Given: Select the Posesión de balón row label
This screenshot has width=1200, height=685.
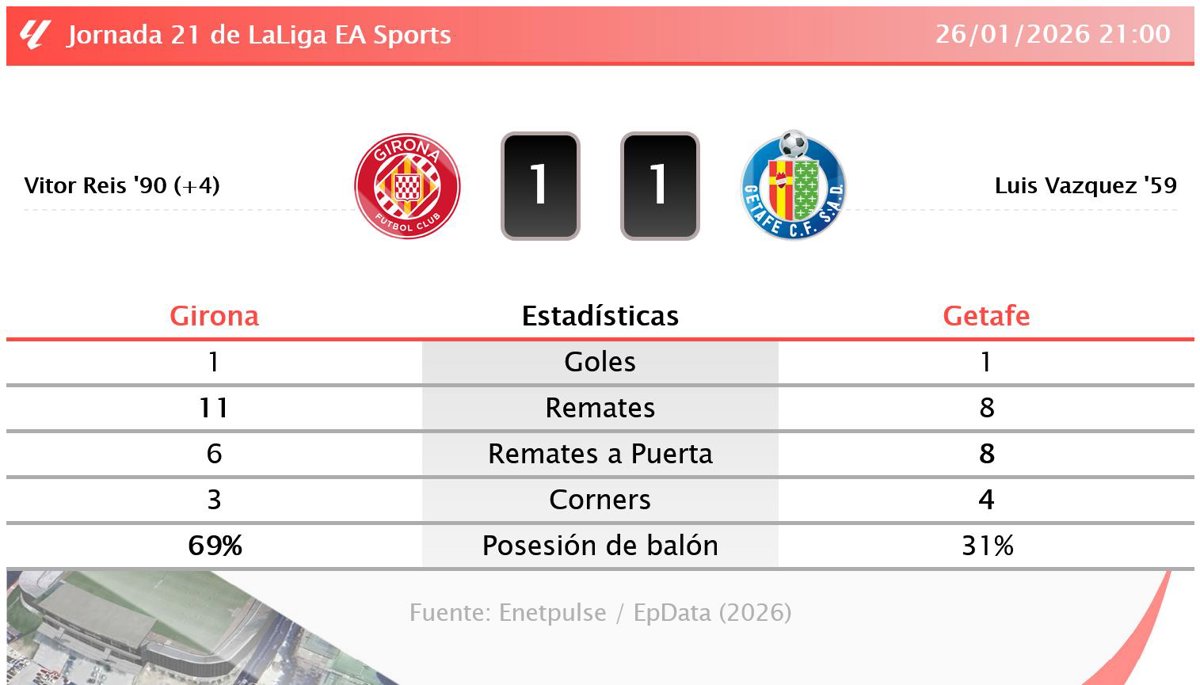Looking at the screenshot, I should tap(600, 546).
